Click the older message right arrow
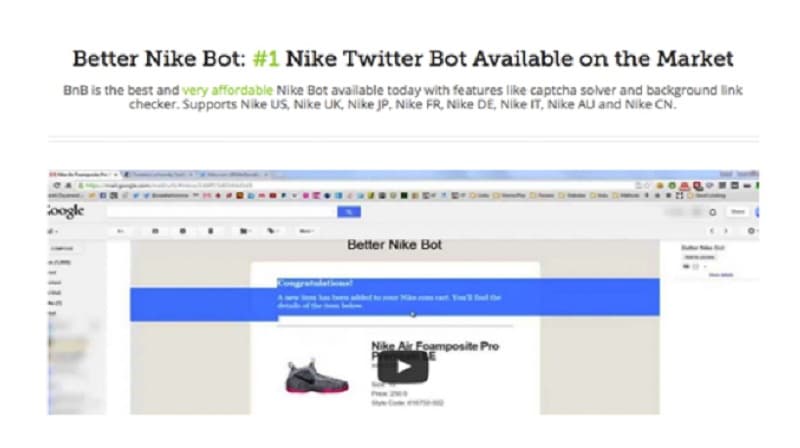800x448 pixels. click(x=726, y=231)
